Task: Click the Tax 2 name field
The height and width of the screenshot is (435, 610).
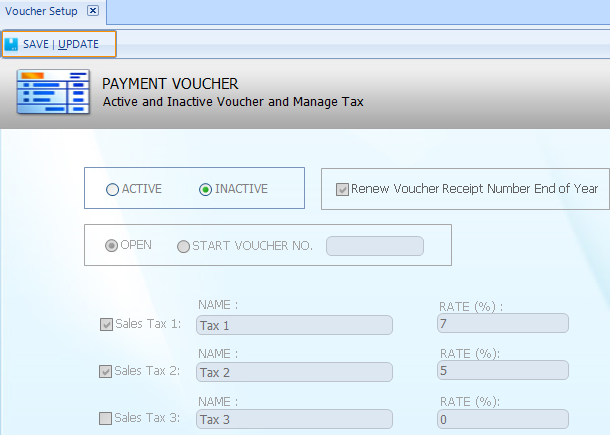Action: point(294,372)
